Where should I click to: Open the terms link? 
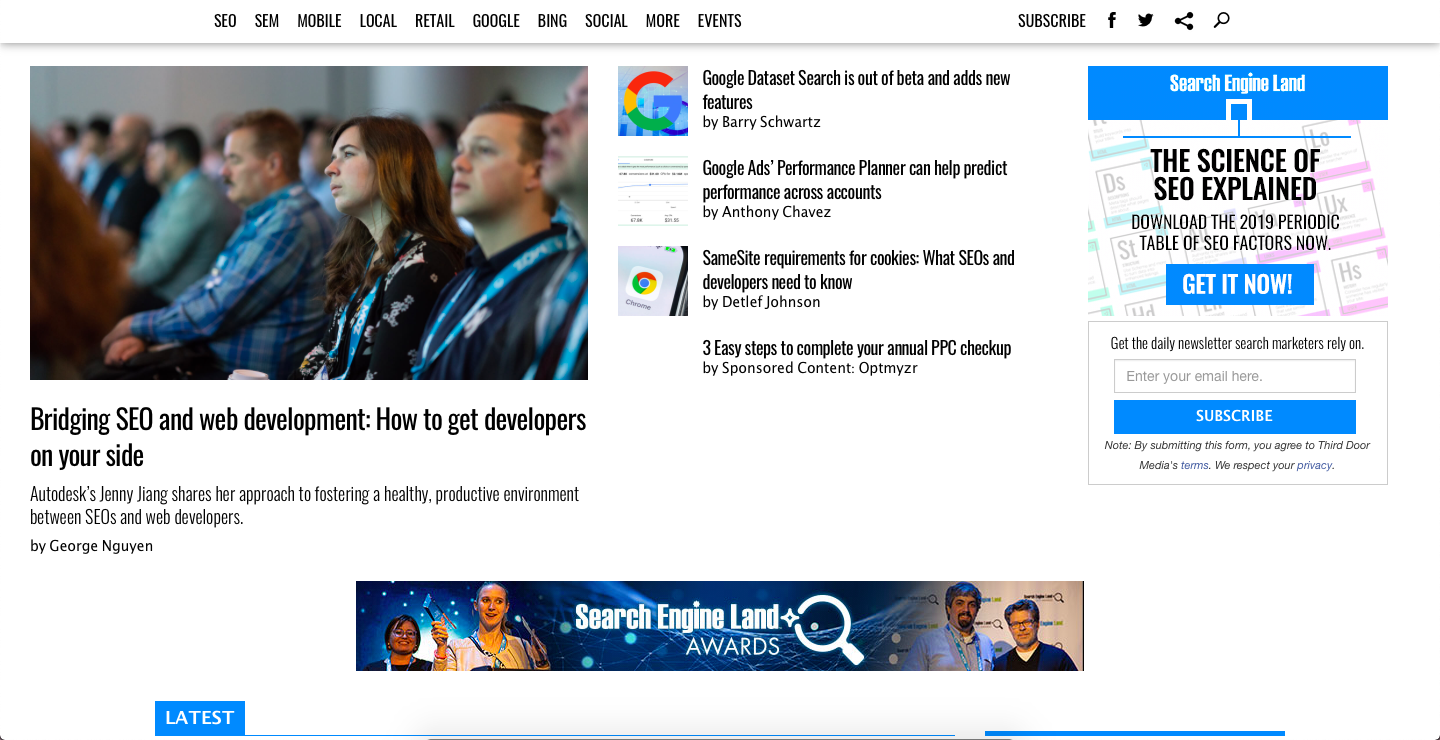point(1195,465)
